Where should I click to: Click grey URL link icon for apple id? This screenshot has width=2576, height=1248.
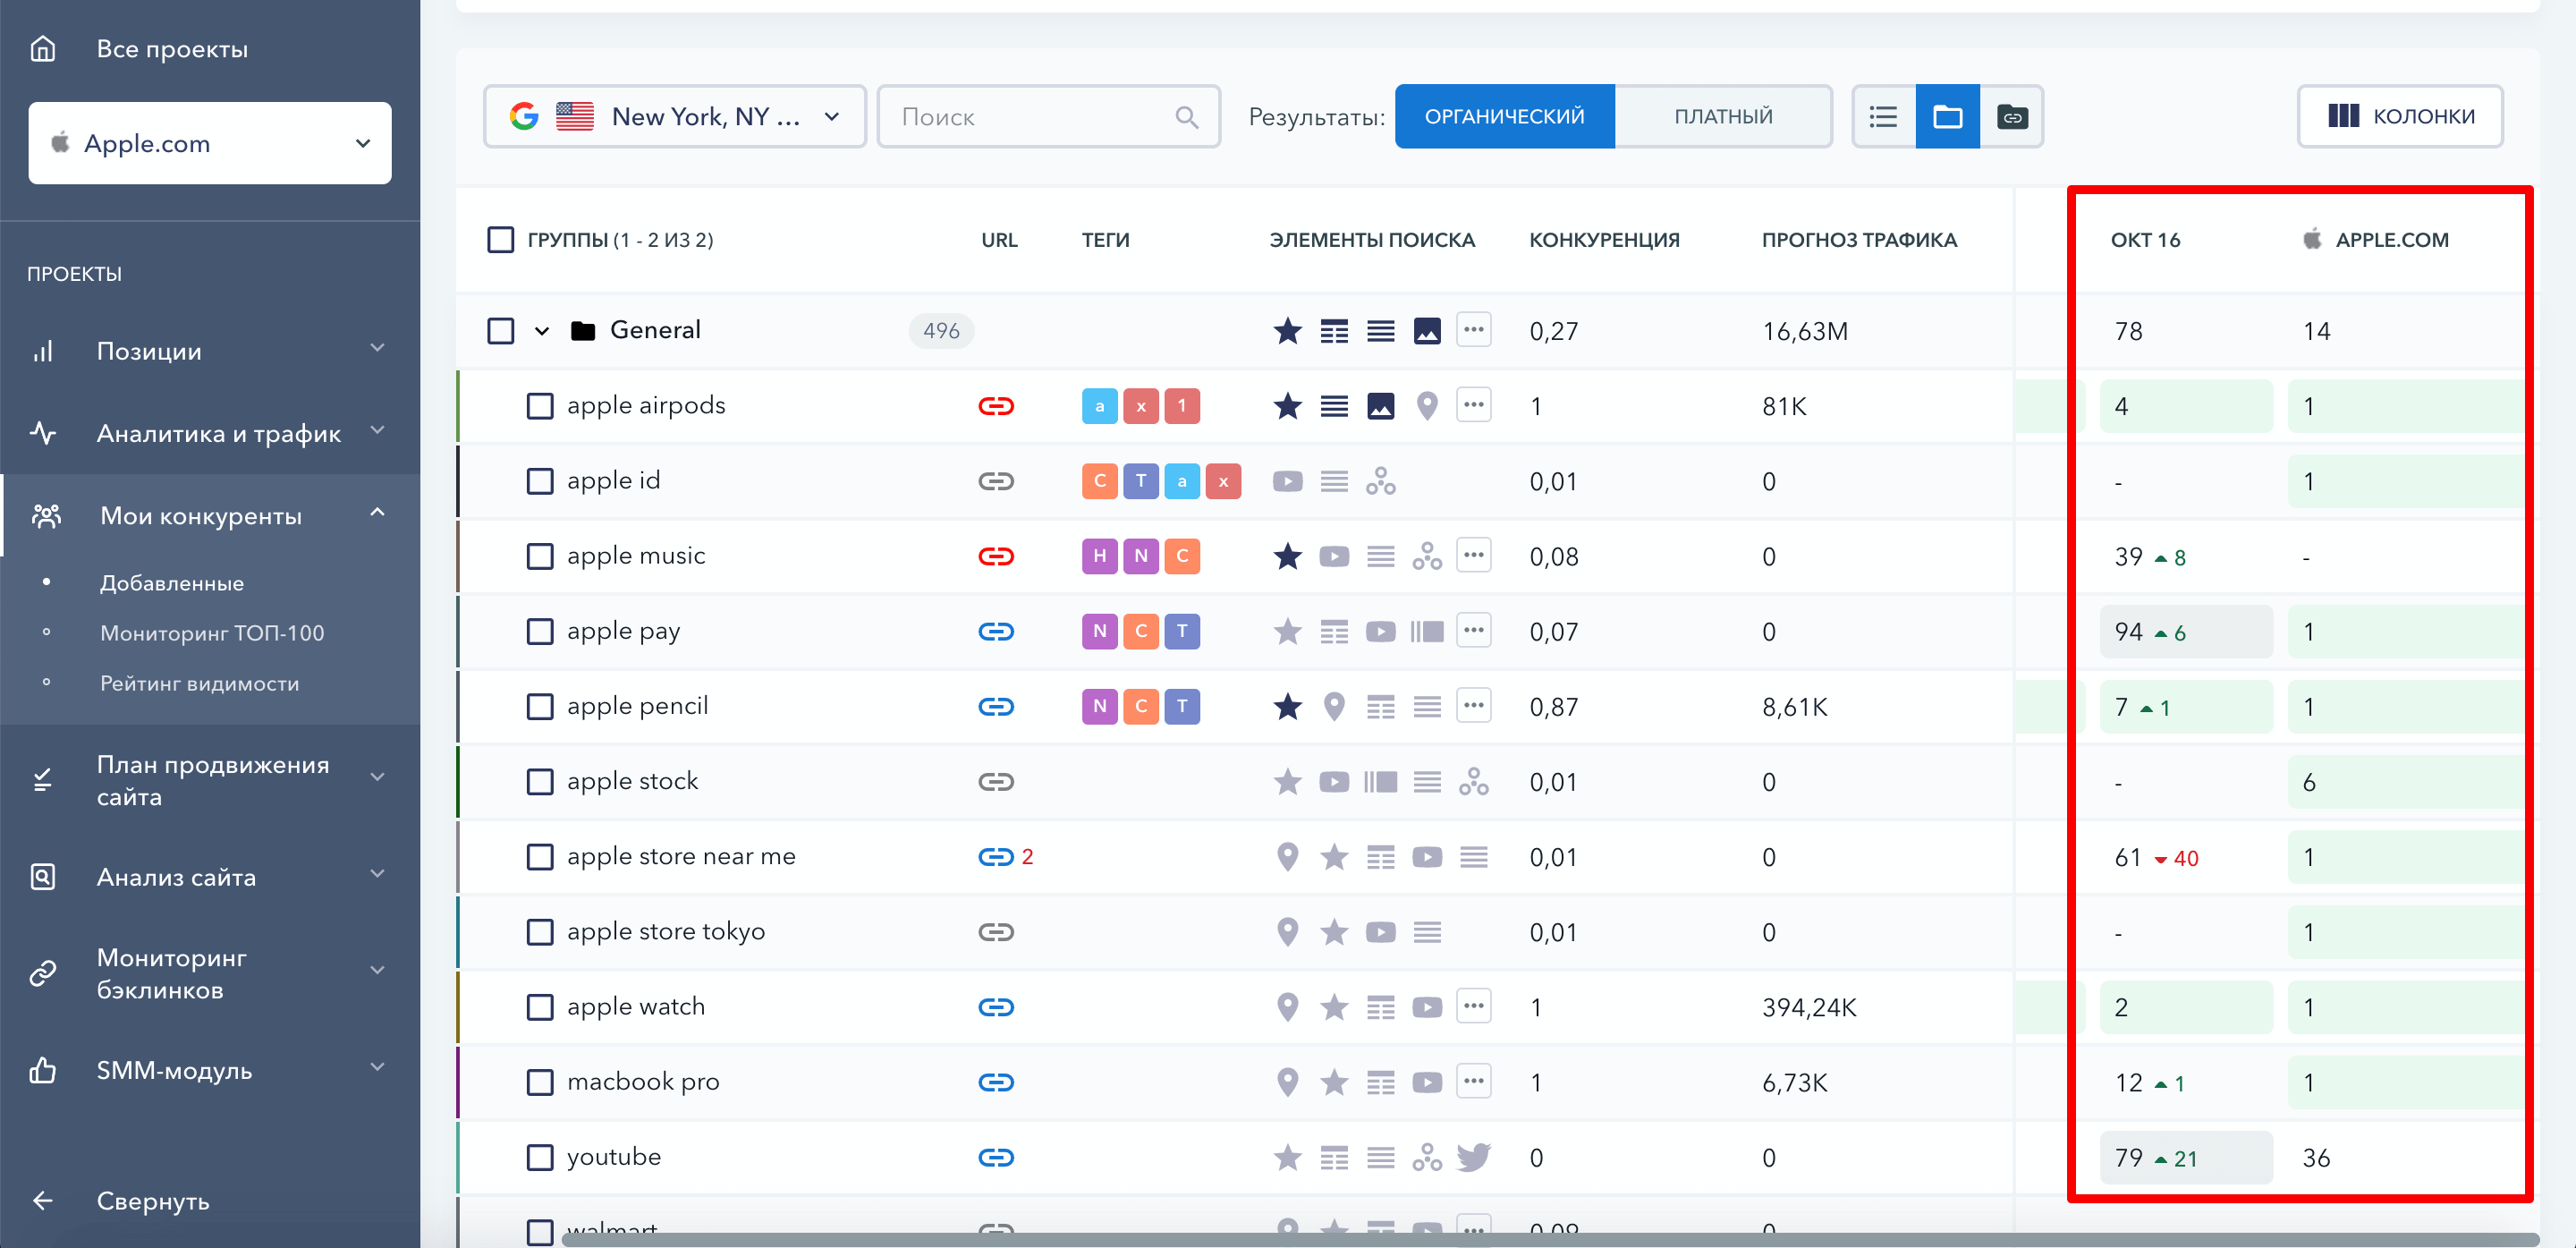tap(995, 481)
